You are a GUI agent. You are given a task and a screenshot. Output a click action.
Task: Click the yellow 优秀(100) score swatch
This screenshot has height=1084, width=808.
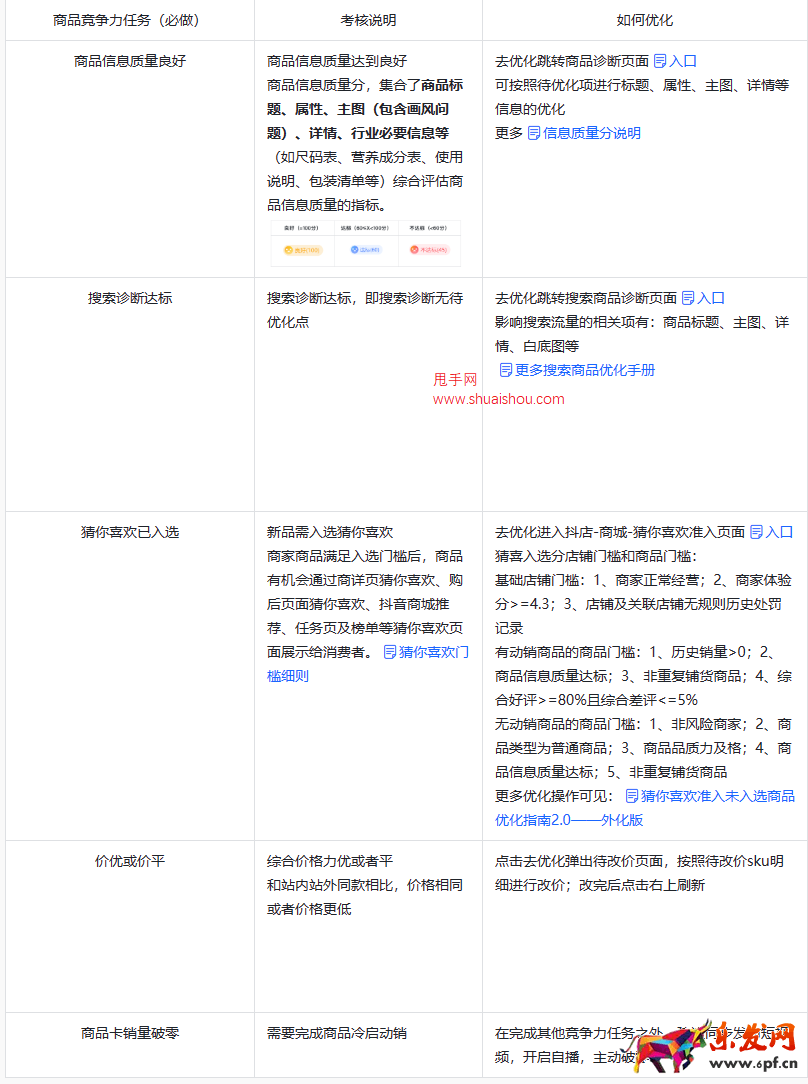(302, 249)
